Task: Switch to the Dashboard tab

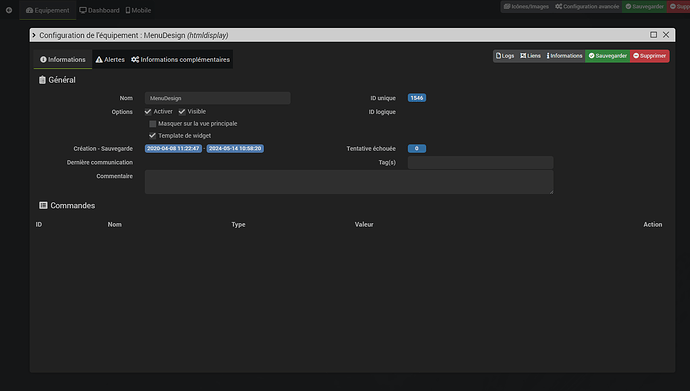Action: pos(99,10)
